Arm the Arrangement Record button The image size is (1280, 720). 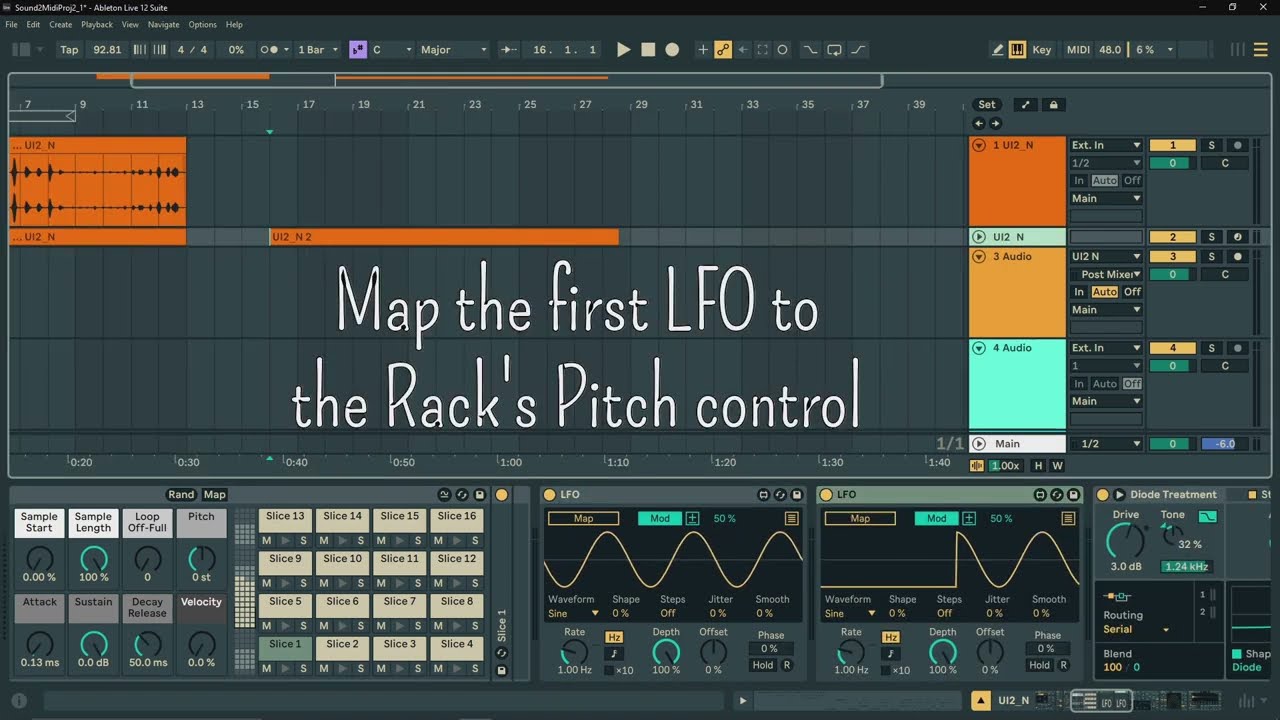(672, 50)
